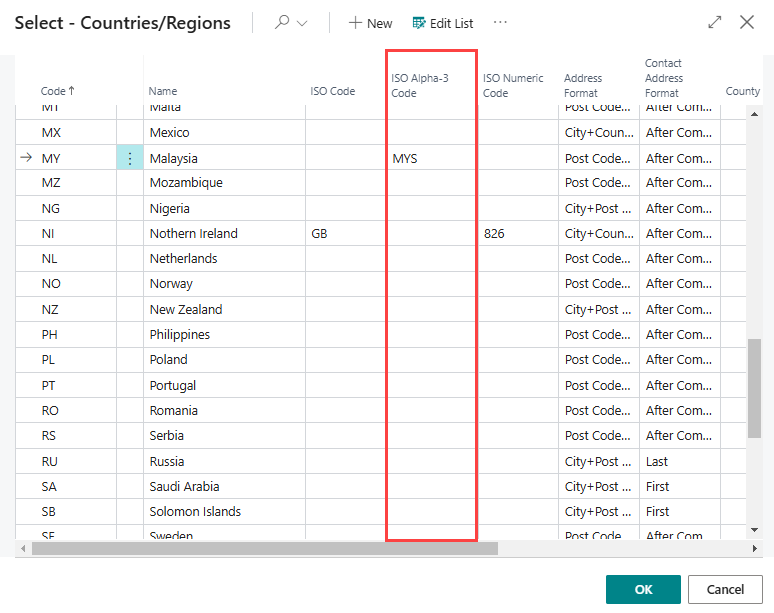The width and height of the screenshot is (774, 613).
Task: Click the New plus button
Action: pyautogui.click(x=370, y=23)
